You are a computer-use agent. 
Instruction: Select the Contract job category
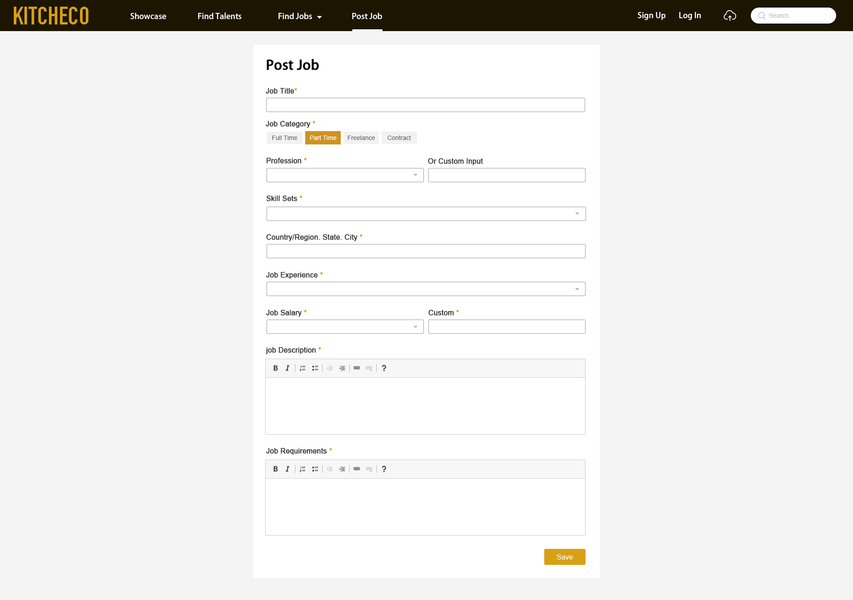pyautogui.click(x=399, y=138)
